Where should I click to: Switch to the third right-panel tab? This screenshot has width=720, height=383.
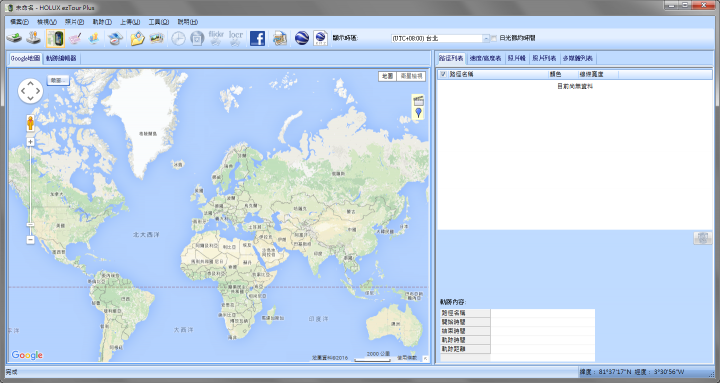point(516,58)
